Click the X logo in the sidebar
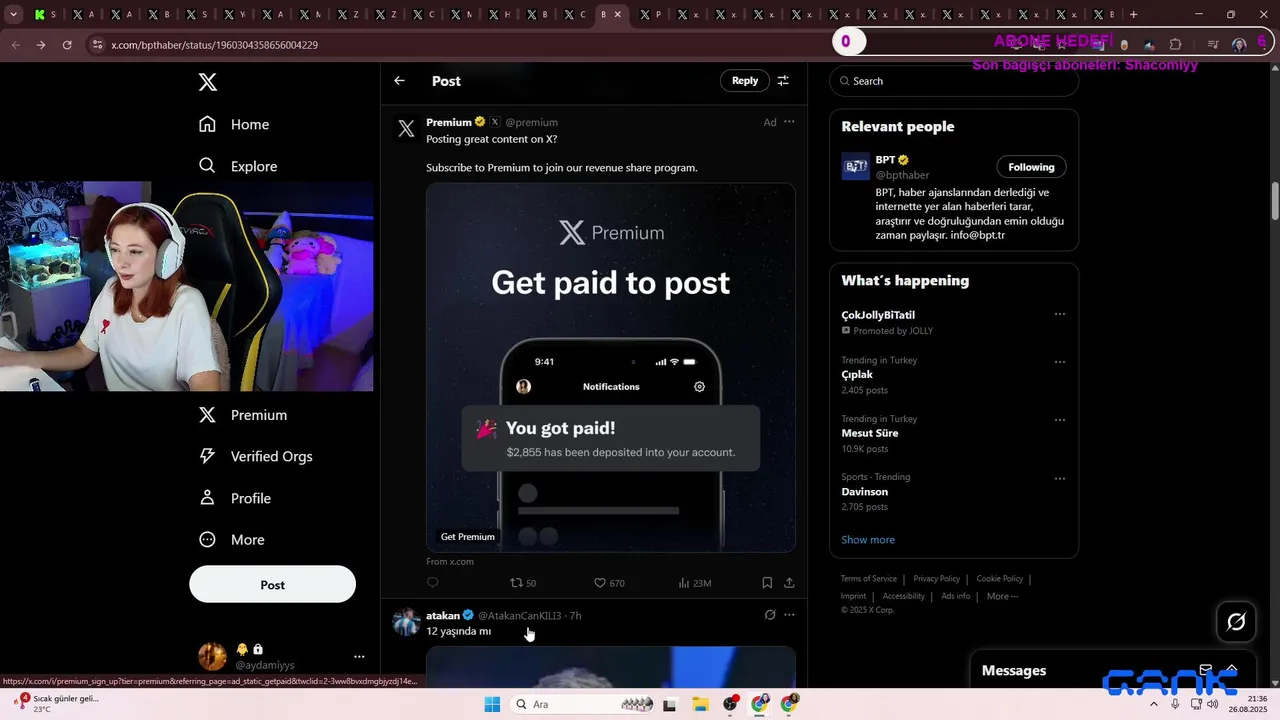This screenshot has width=1280, height=720. [208, 82]
